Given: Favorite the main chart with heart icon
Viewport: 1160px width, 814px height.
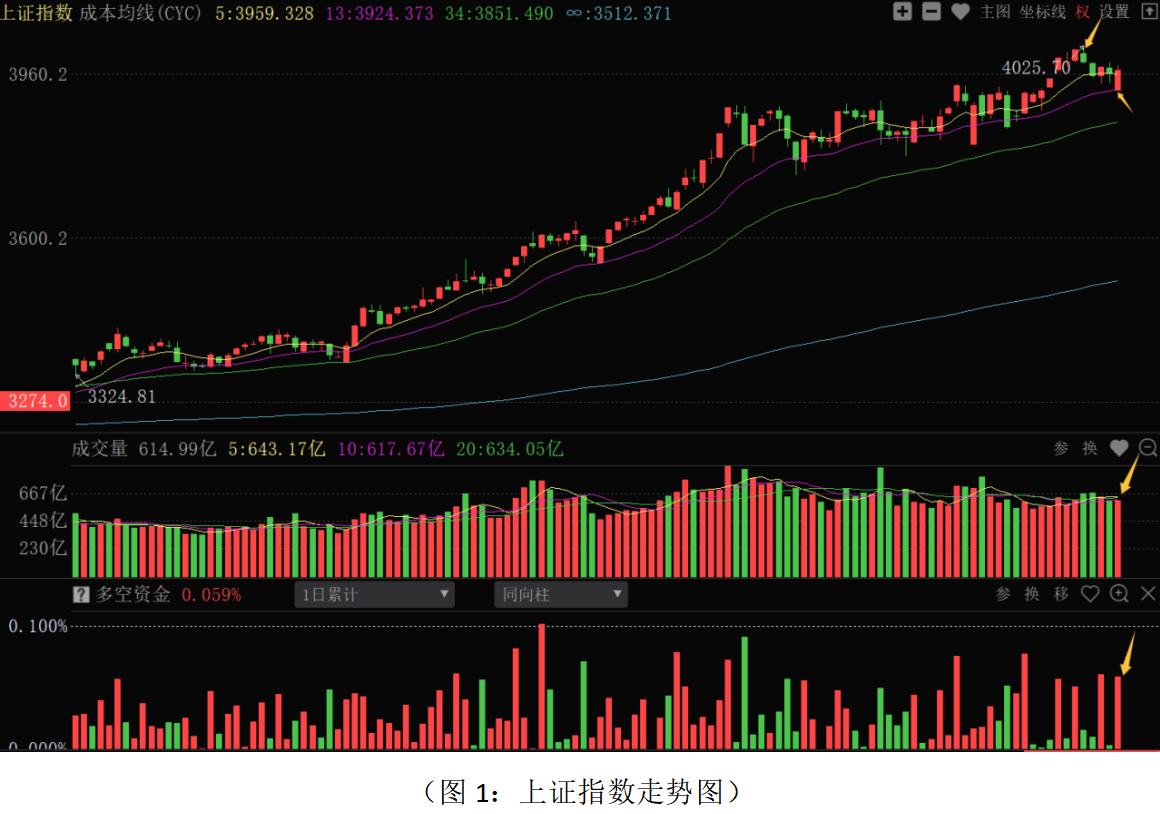Looking at the screenshot, I should [960, 12].
